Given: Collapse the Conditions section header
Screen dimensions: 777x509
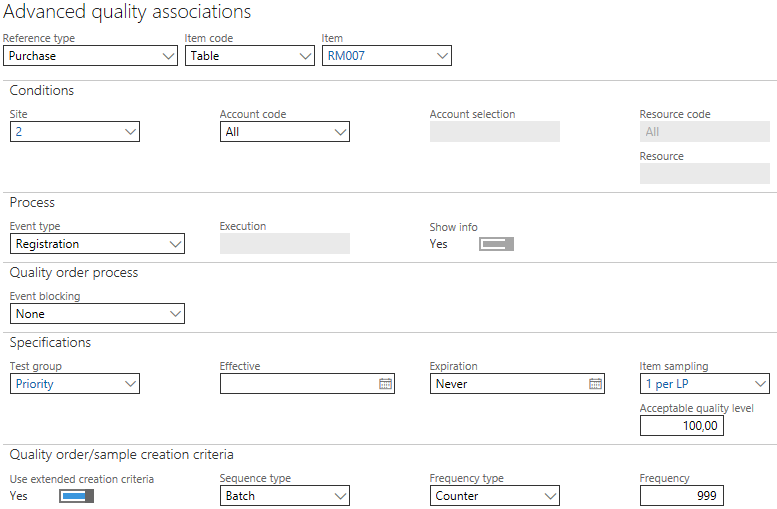Looking at the screenshot, I should click(x=42, y=91).
